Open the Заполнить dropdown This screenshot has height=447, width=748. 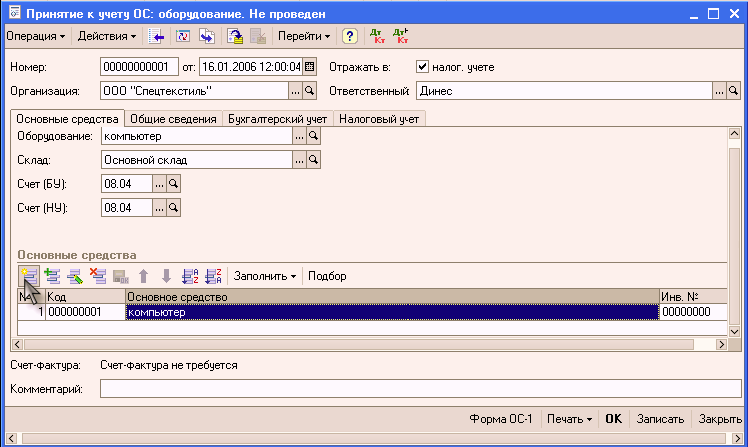click(265, 276)
